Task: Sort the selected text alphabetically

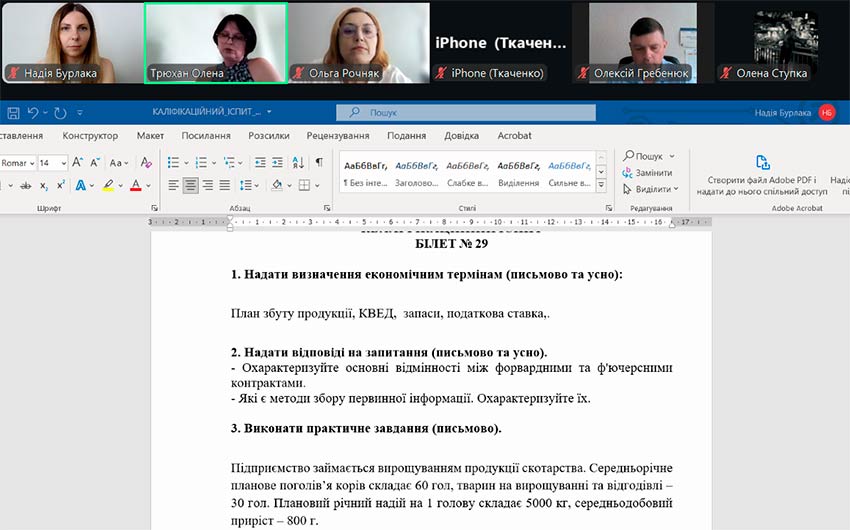Action: click(x=298, y=163)
